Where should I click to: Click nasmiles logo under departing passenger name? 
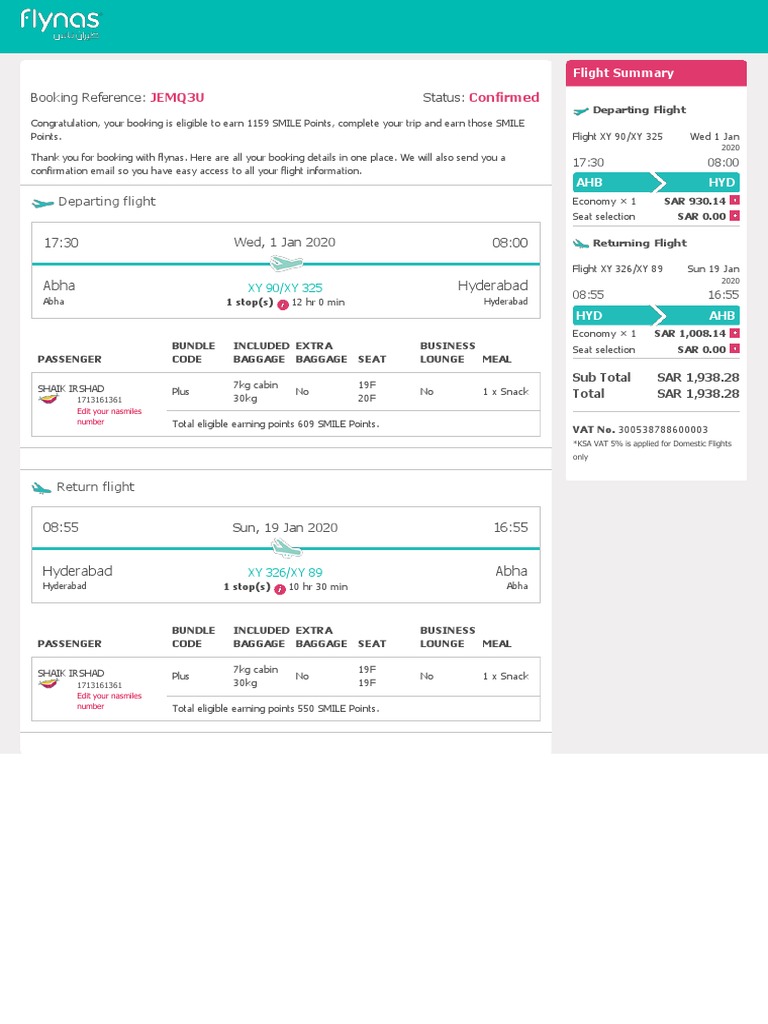click(49, 400)
